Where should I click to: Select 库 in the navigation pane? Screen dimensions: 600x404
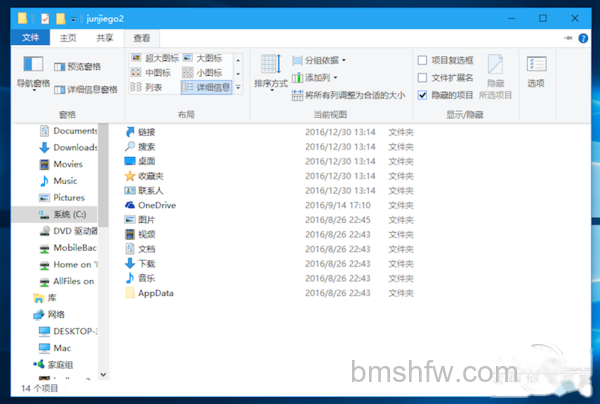pyautogui.click(x=45, y=298)
